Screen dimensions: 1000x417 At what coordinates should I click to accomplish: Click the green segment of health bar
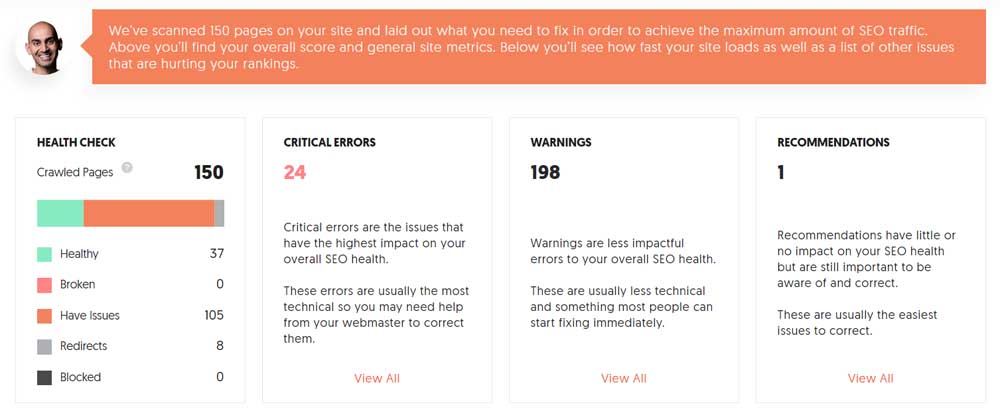pyautogui.click(x=60, y=213)
